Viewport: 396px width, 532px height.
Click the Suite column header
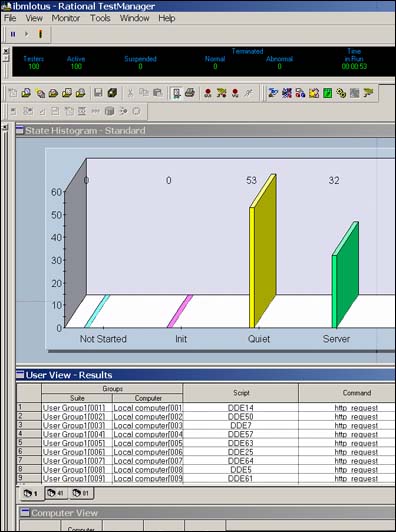click(77, 398)
